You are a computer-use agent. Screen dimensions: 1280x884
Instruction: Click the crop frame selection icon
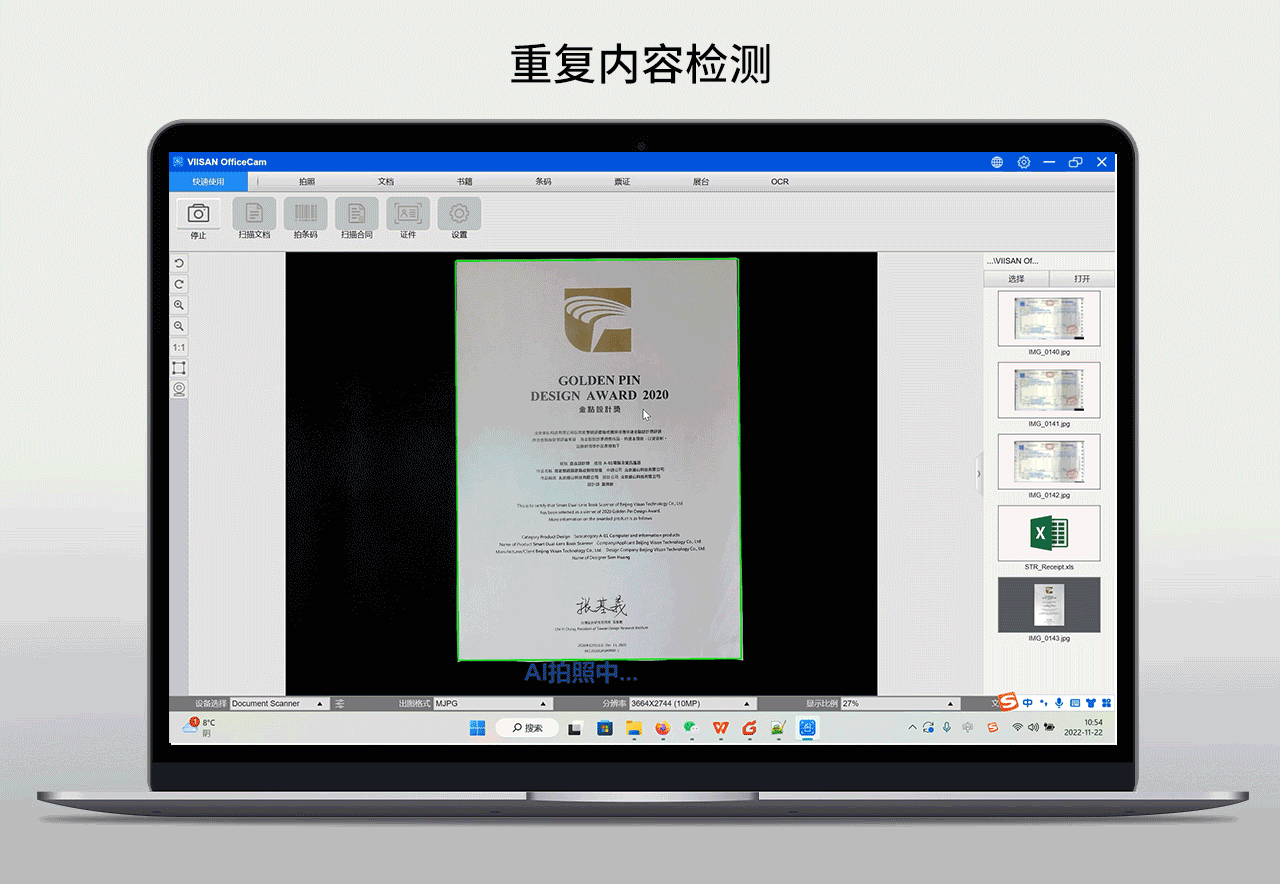click(x=179, y=368)
